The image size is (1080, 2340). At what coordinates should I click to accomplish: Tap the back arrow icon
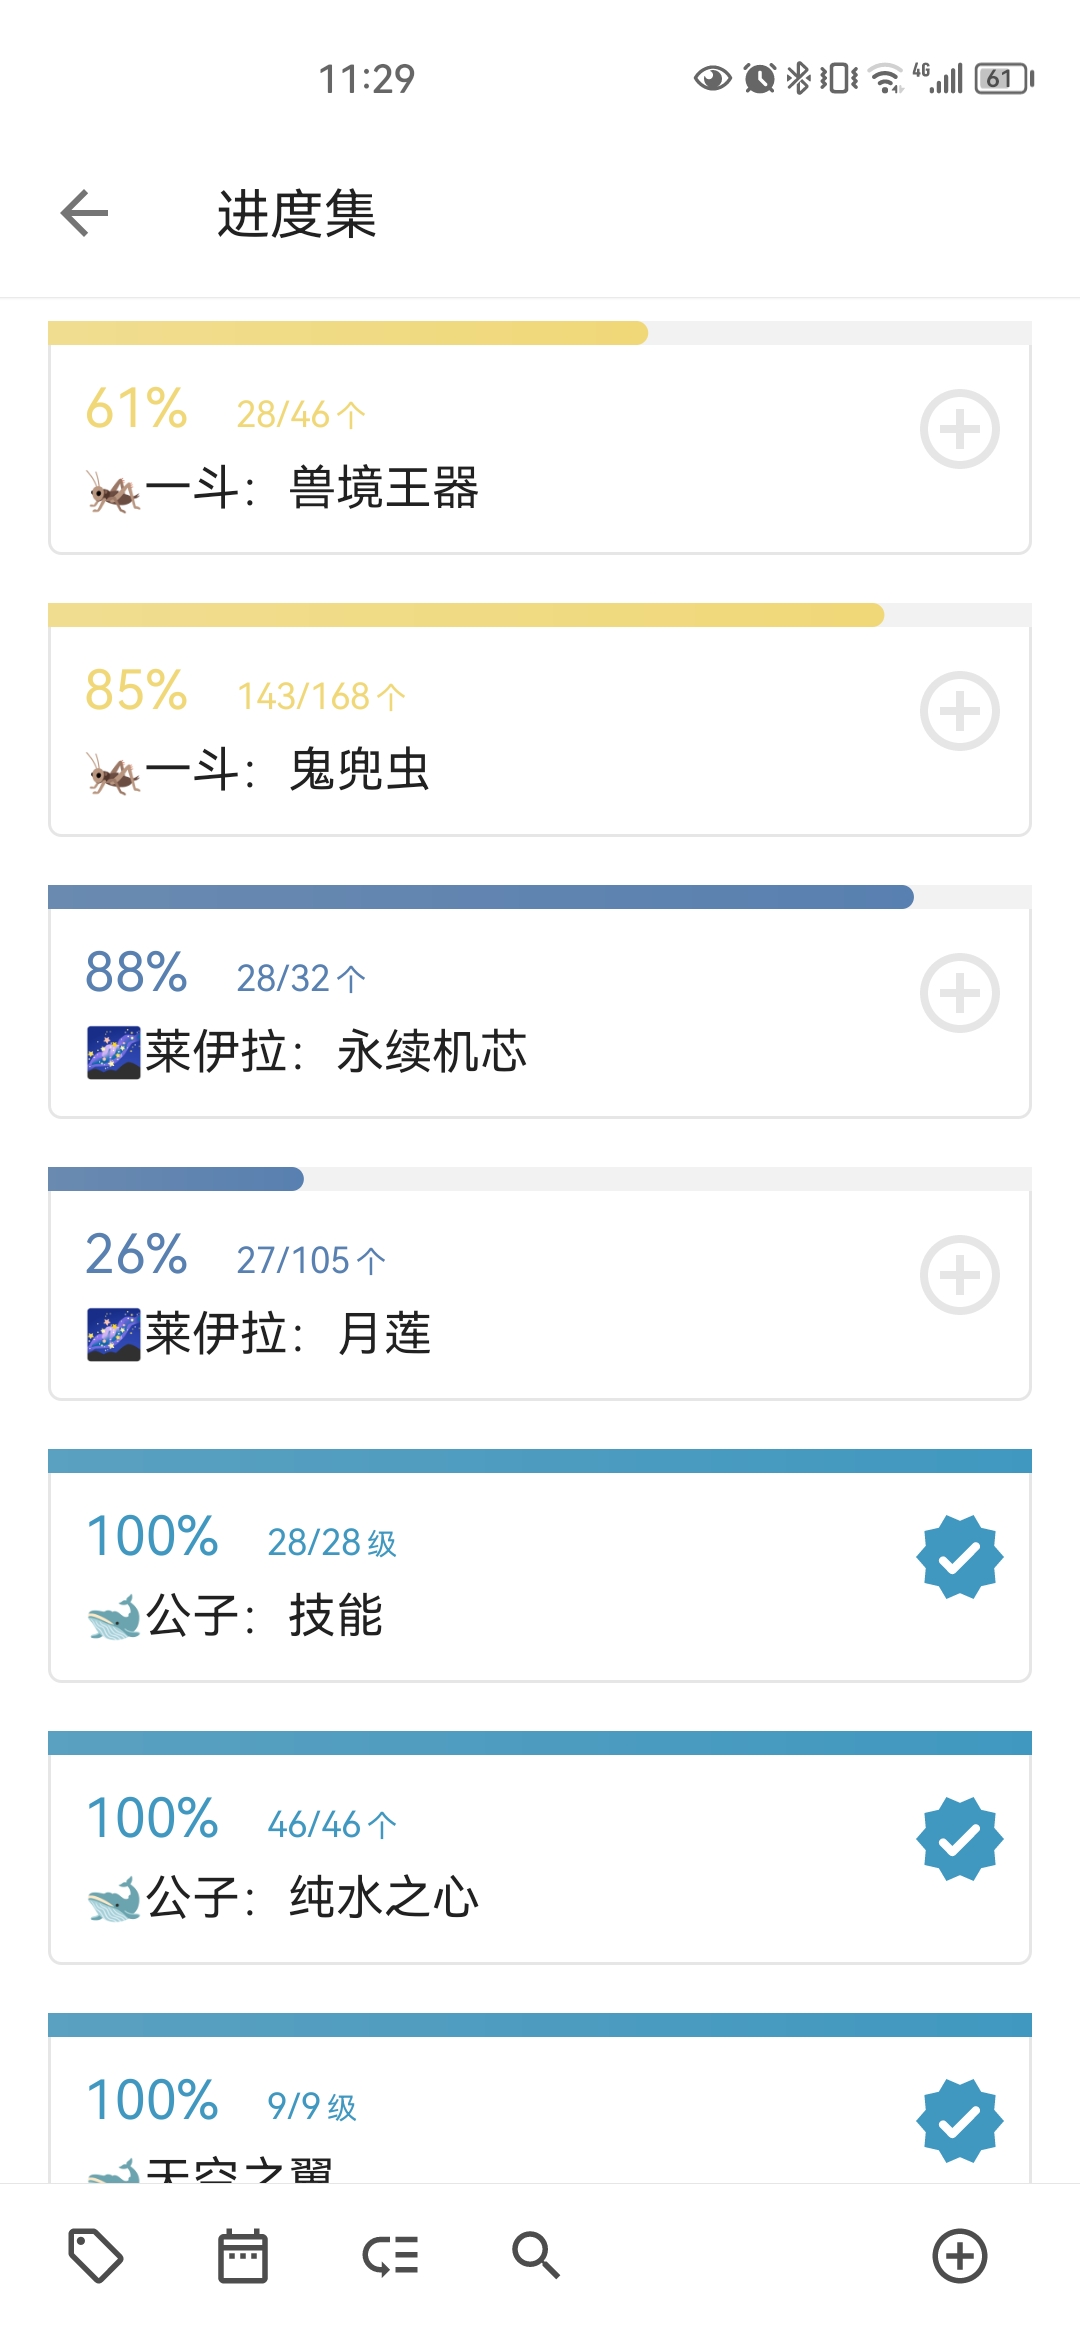[85, 213]
